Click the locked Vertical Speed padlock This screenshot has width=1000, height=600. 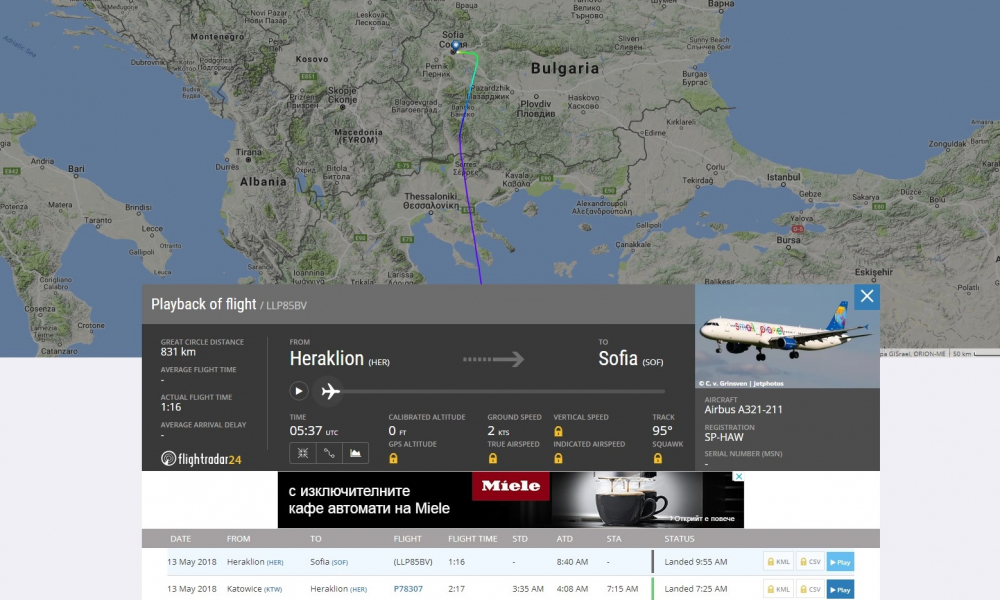tap(558, 431)
